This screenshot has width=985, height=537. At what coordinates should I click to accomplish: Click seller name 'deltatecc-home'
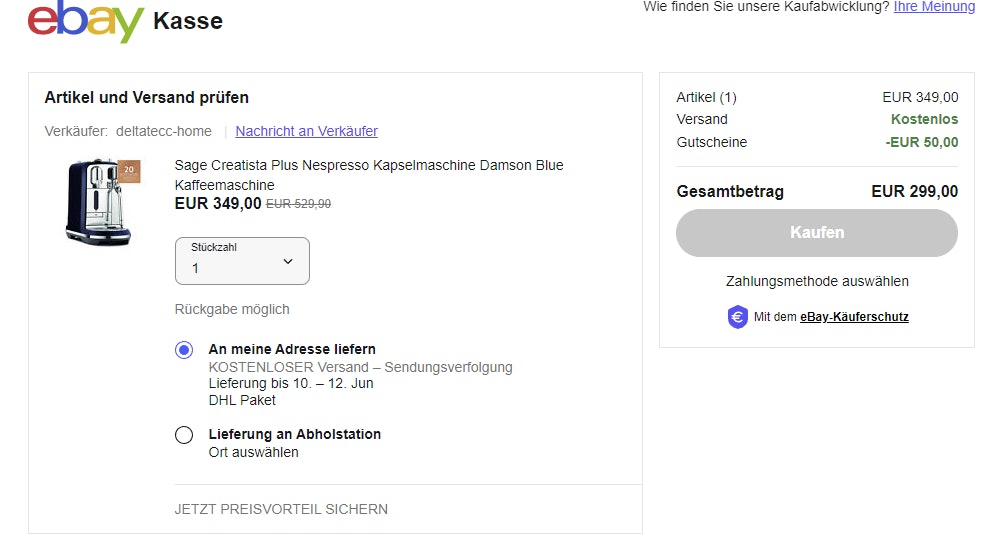[x=164, y=131]
